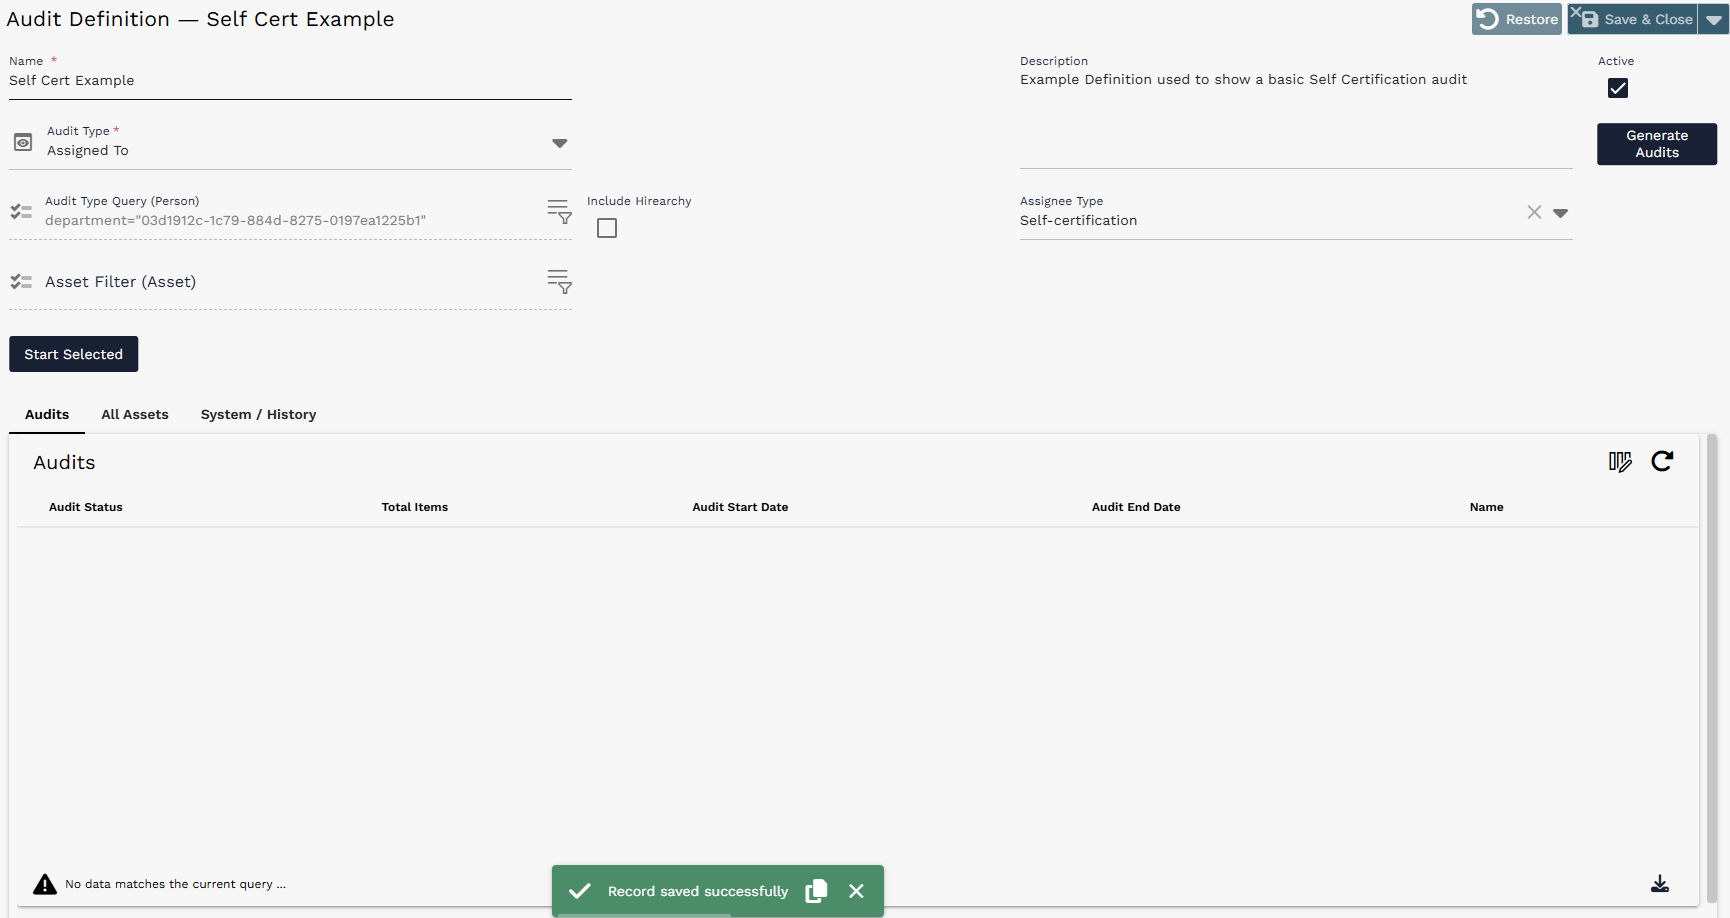
Task: Sort by Audit Start Date column
Action: click(x=740, y=507)
